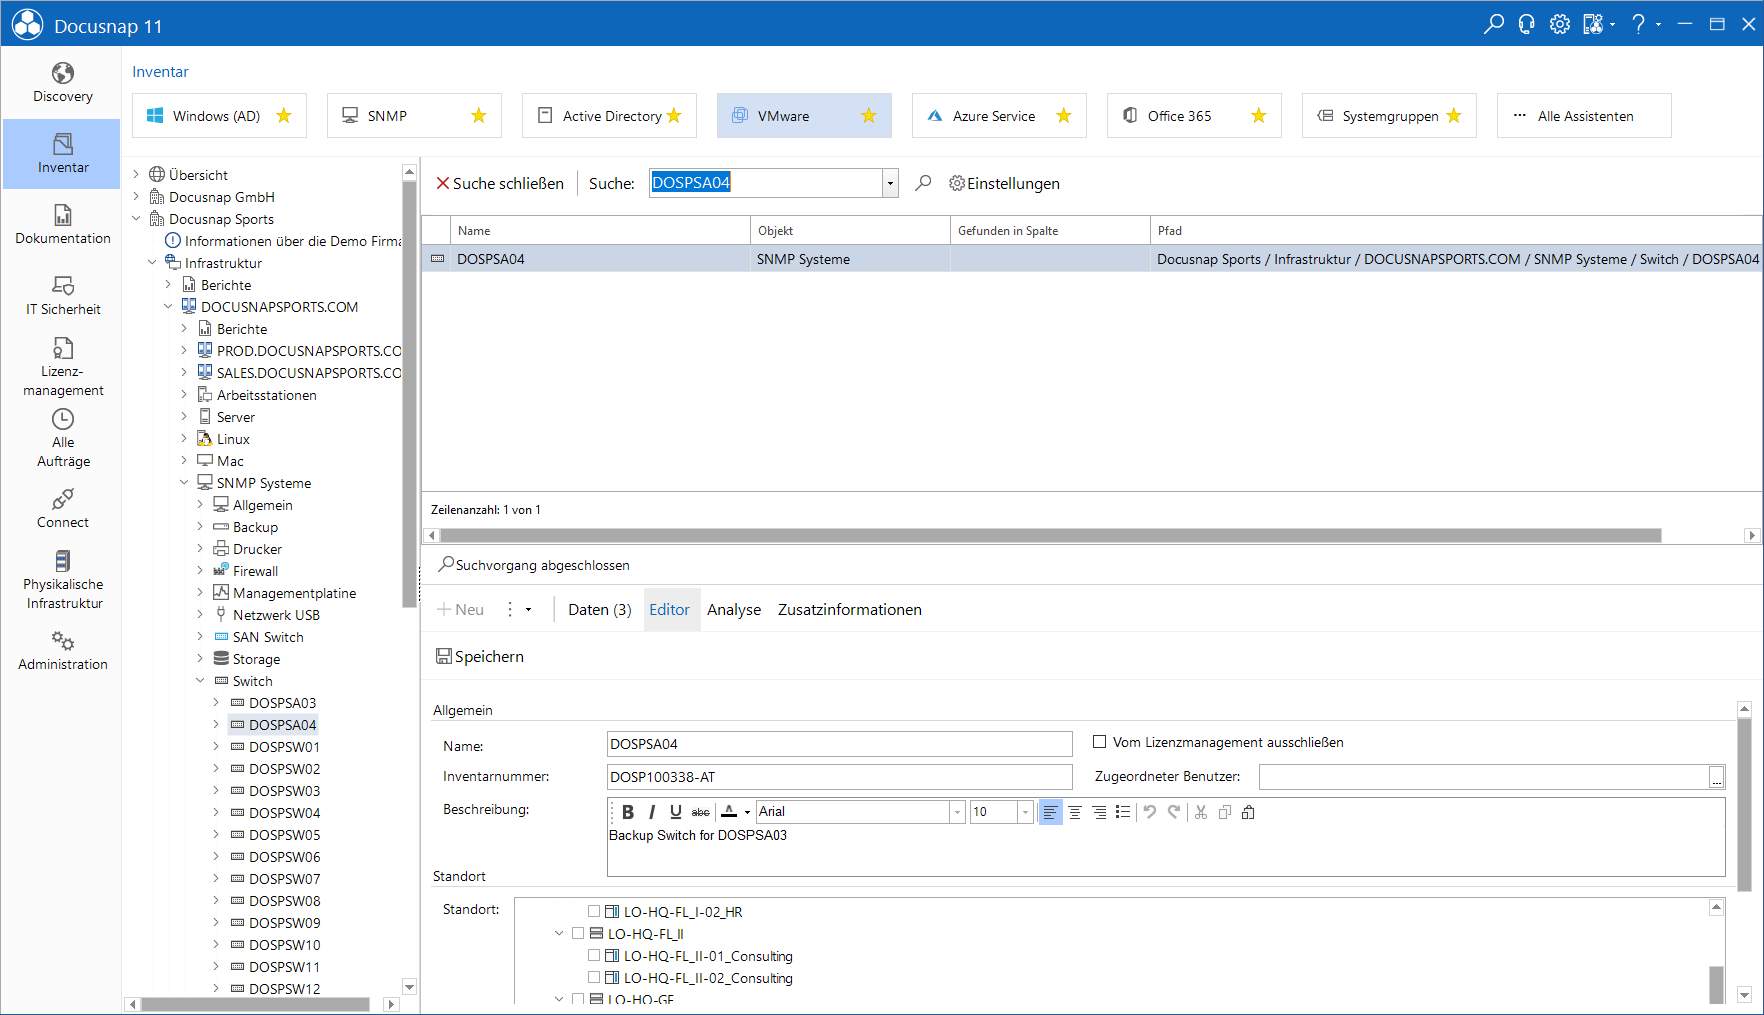This screenshot has height=1015, width=1764.
Task: Switch to the Analyse tab
Action: coord(734,610)
